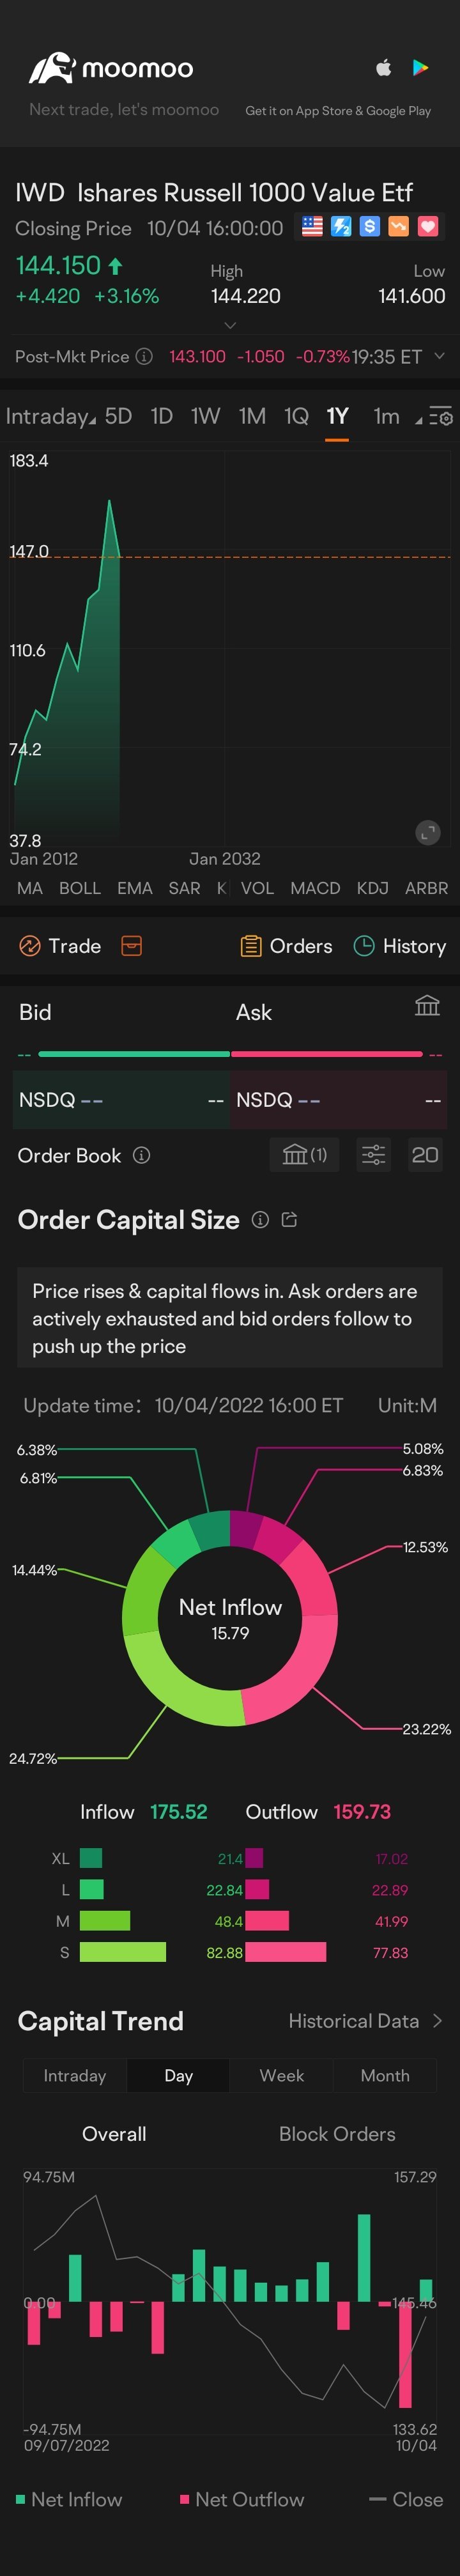Select the Block Orders tab
The height and width of the screenshot is (2576, 460).
[x=337, y=2134]
